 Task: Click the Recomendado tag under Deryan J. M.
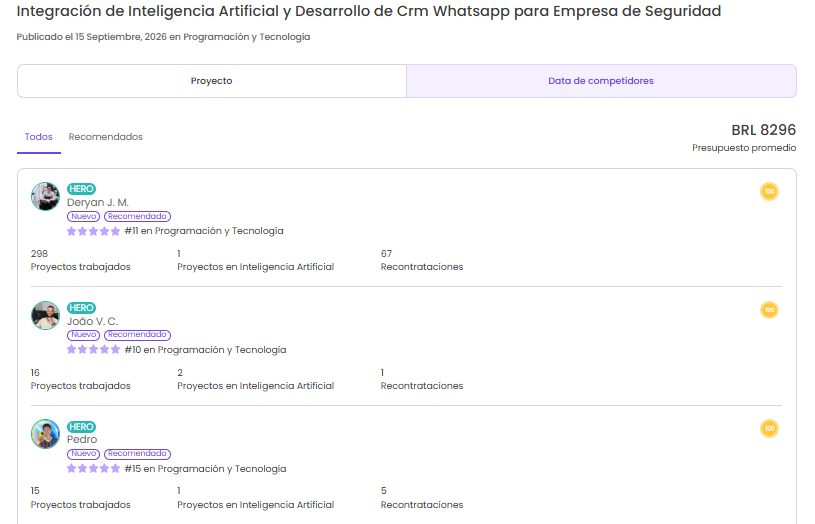tap(137, 216)
